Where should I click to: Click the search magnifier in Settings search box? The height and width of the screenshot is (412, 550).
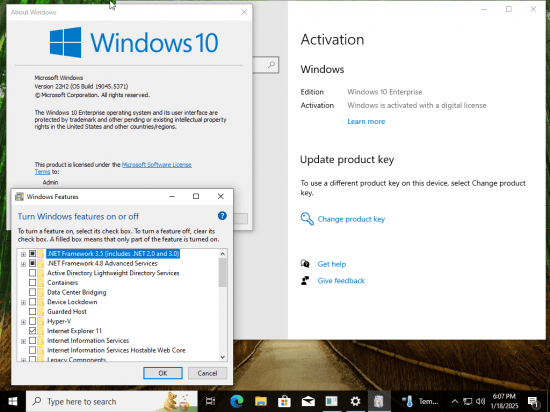pyautogui.click(x=271, y=65)
